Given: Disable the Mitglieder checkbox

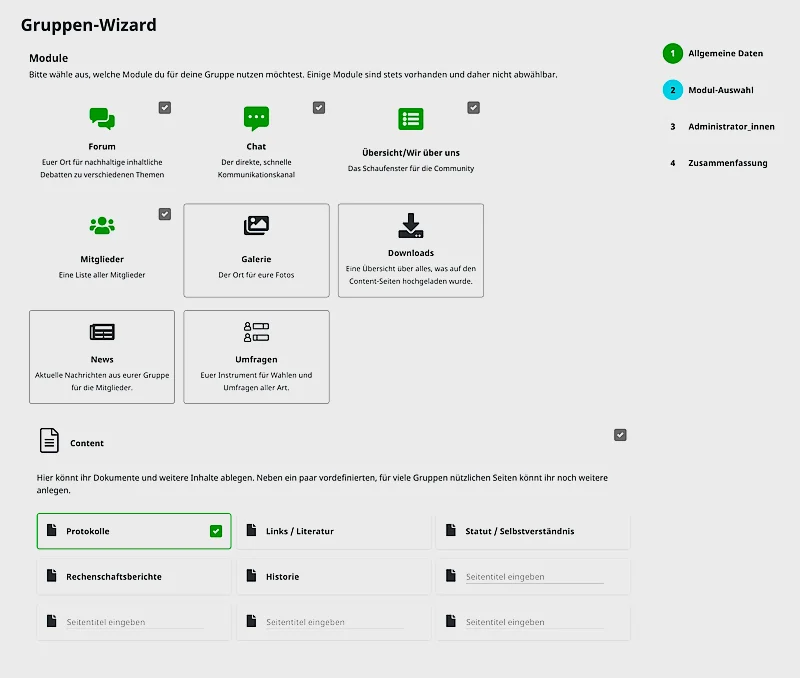Looking at the screenshot, I should 164,213.
